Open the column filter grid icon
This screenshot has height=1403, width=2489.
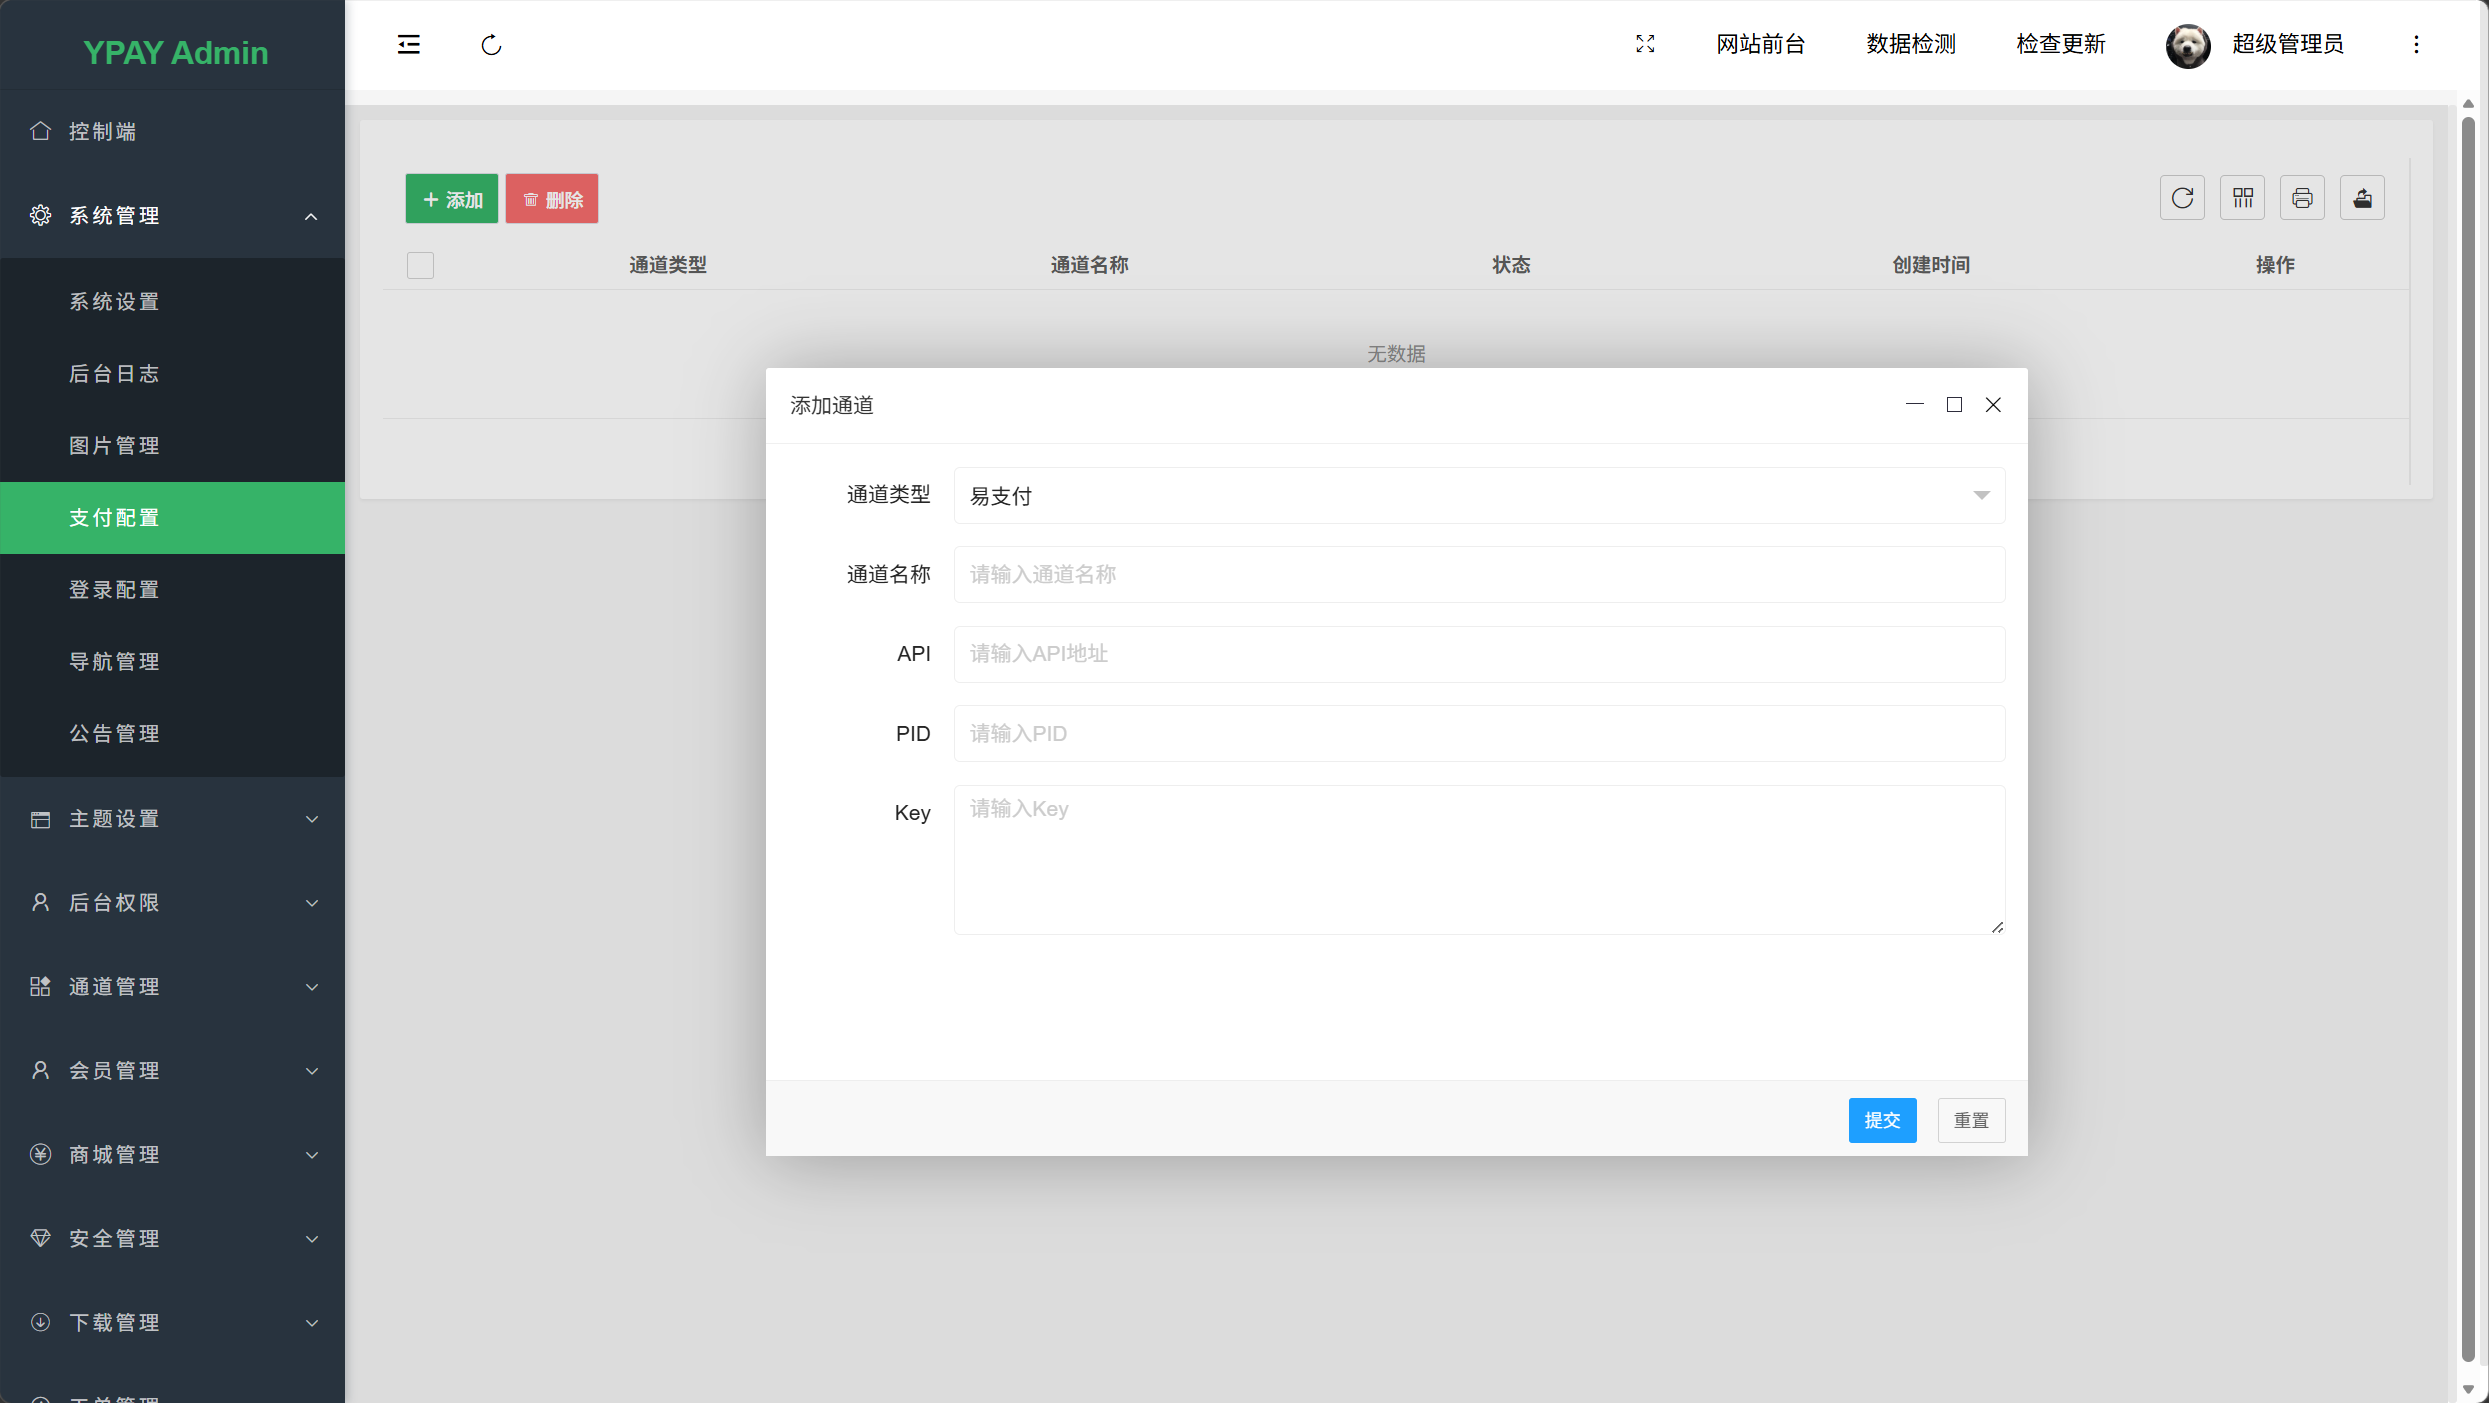point(2242,198)
